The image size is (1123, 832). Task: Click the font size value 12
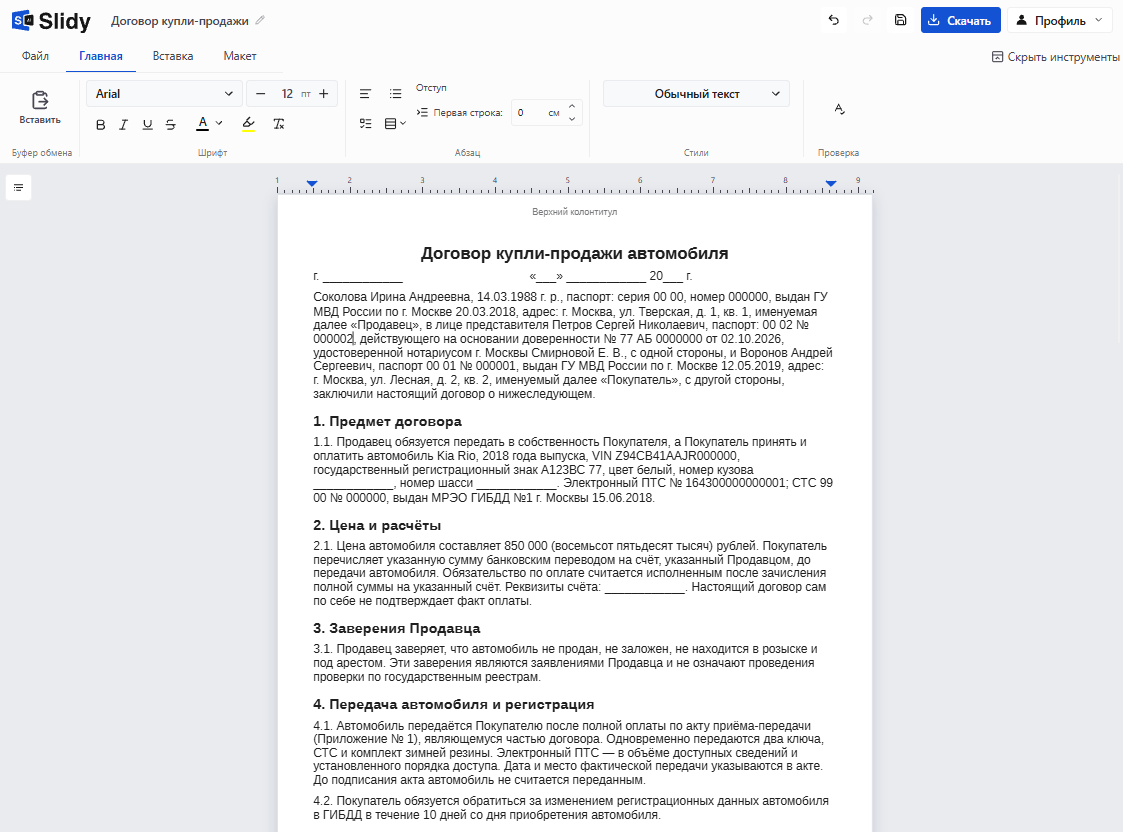click(287, 94)
